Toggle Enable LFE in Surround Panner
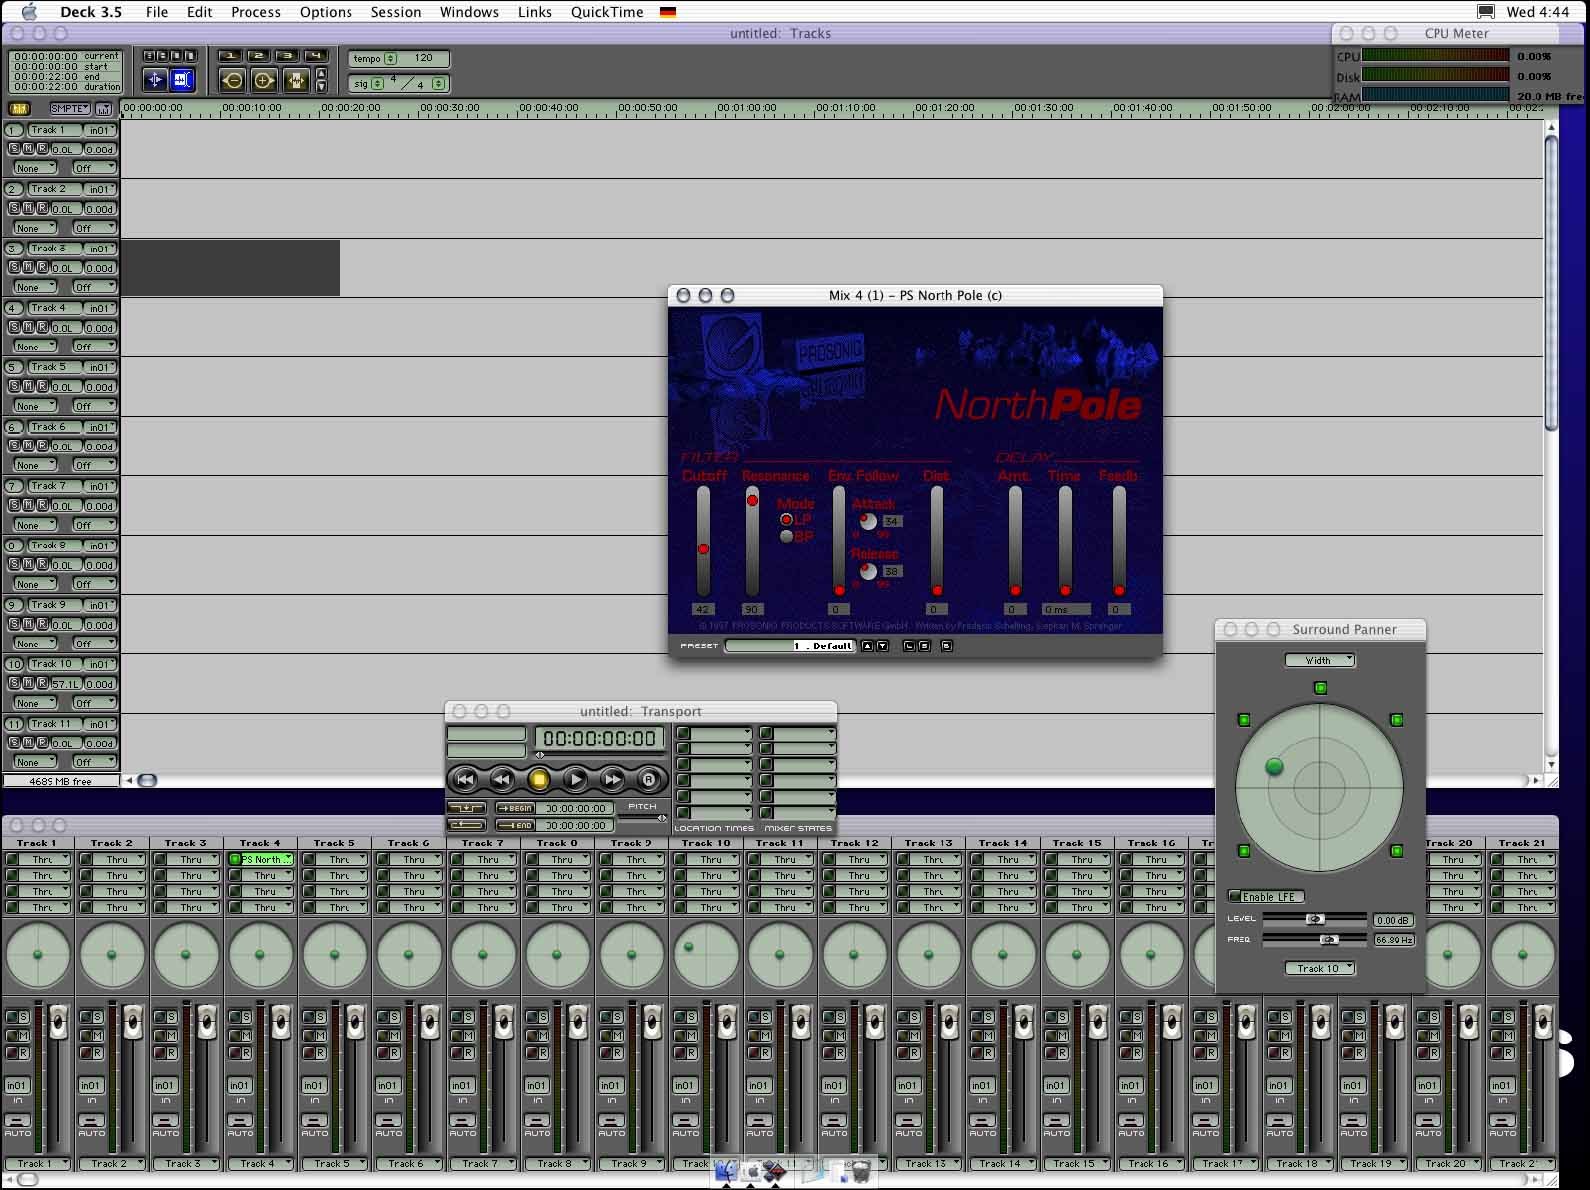Image resolution: width=1590 pixels, height=1190 pixels. pos(1267,897)
